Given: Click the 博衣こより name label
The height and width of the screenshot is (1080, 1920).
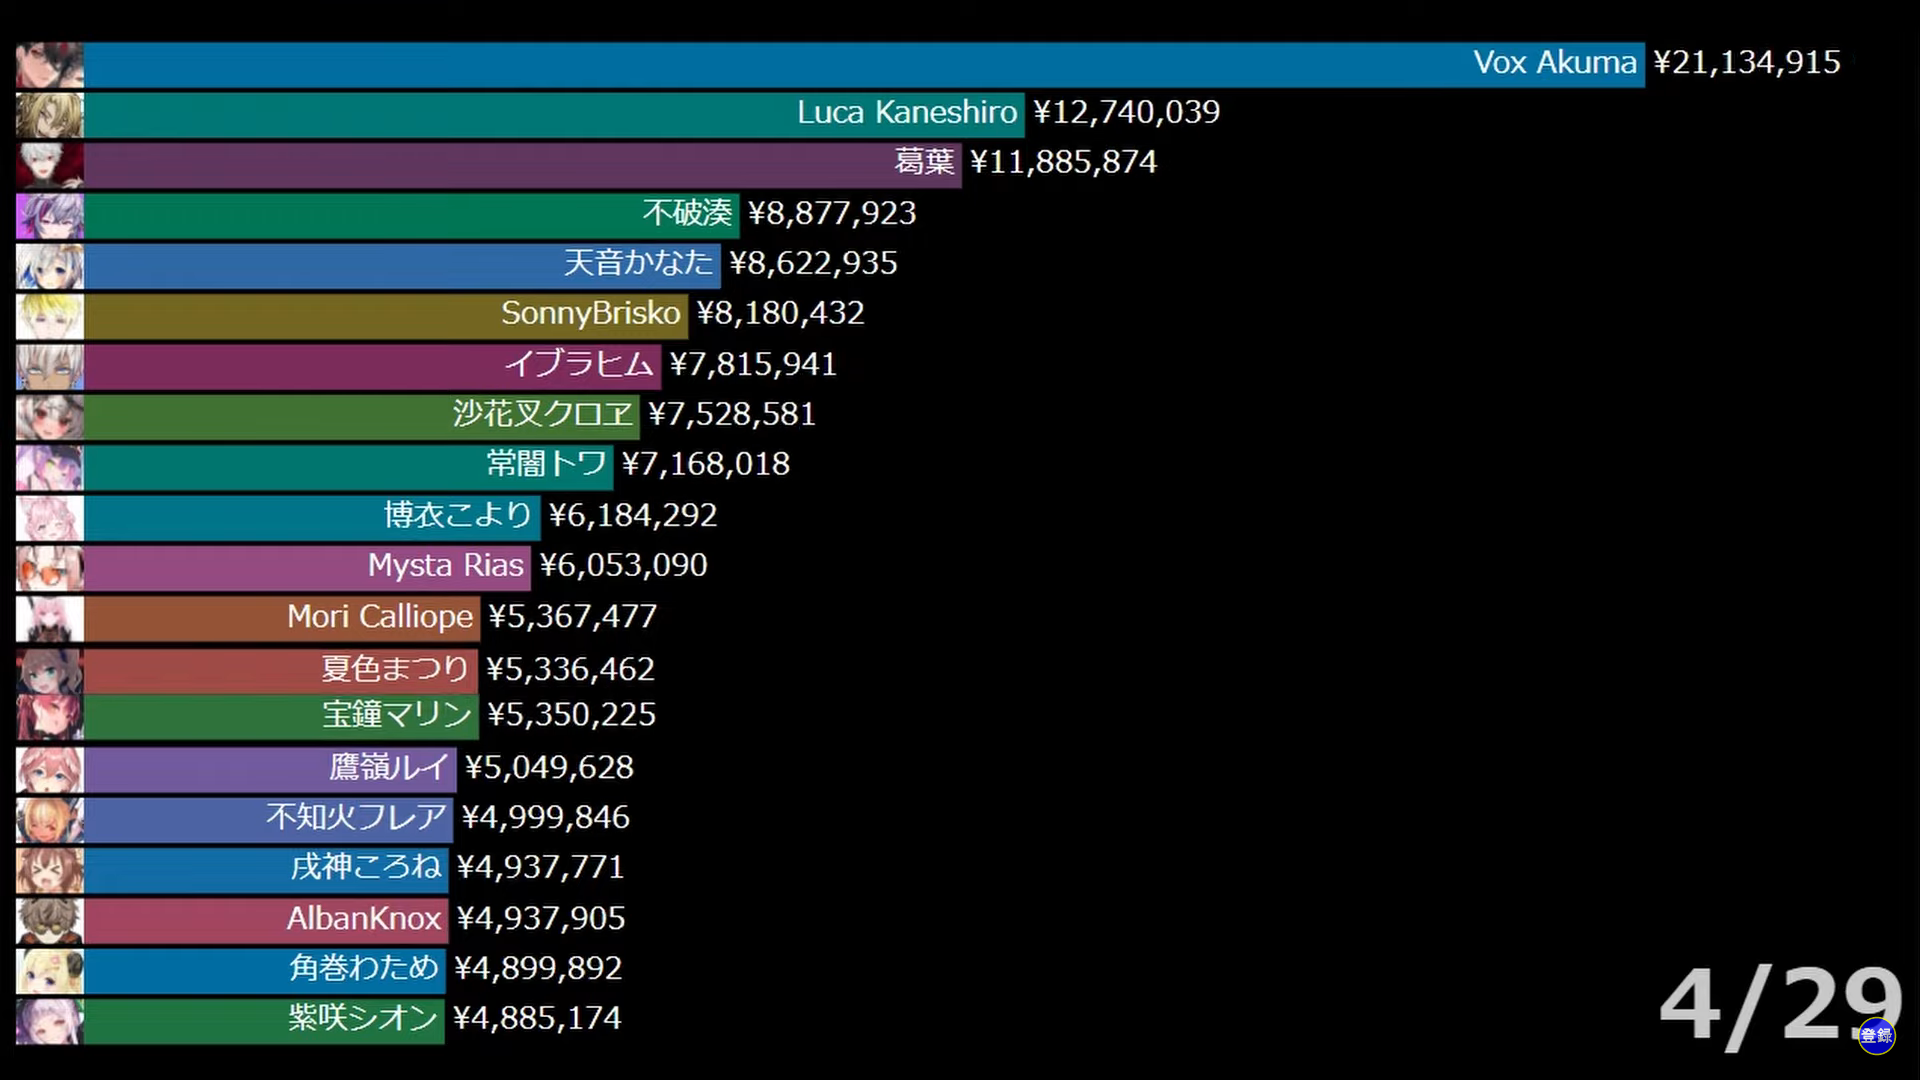Looking at the screenshot, I should tap(458, 515).
